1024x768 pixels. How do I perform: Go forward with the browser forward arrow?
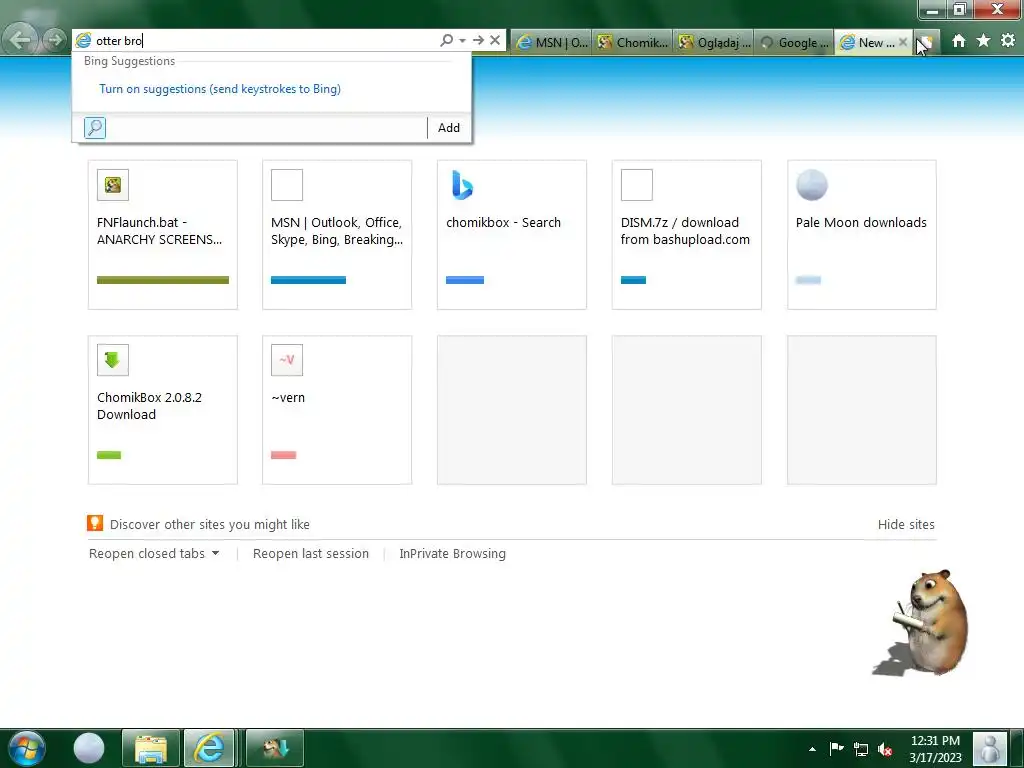click(x=54, y=40)
